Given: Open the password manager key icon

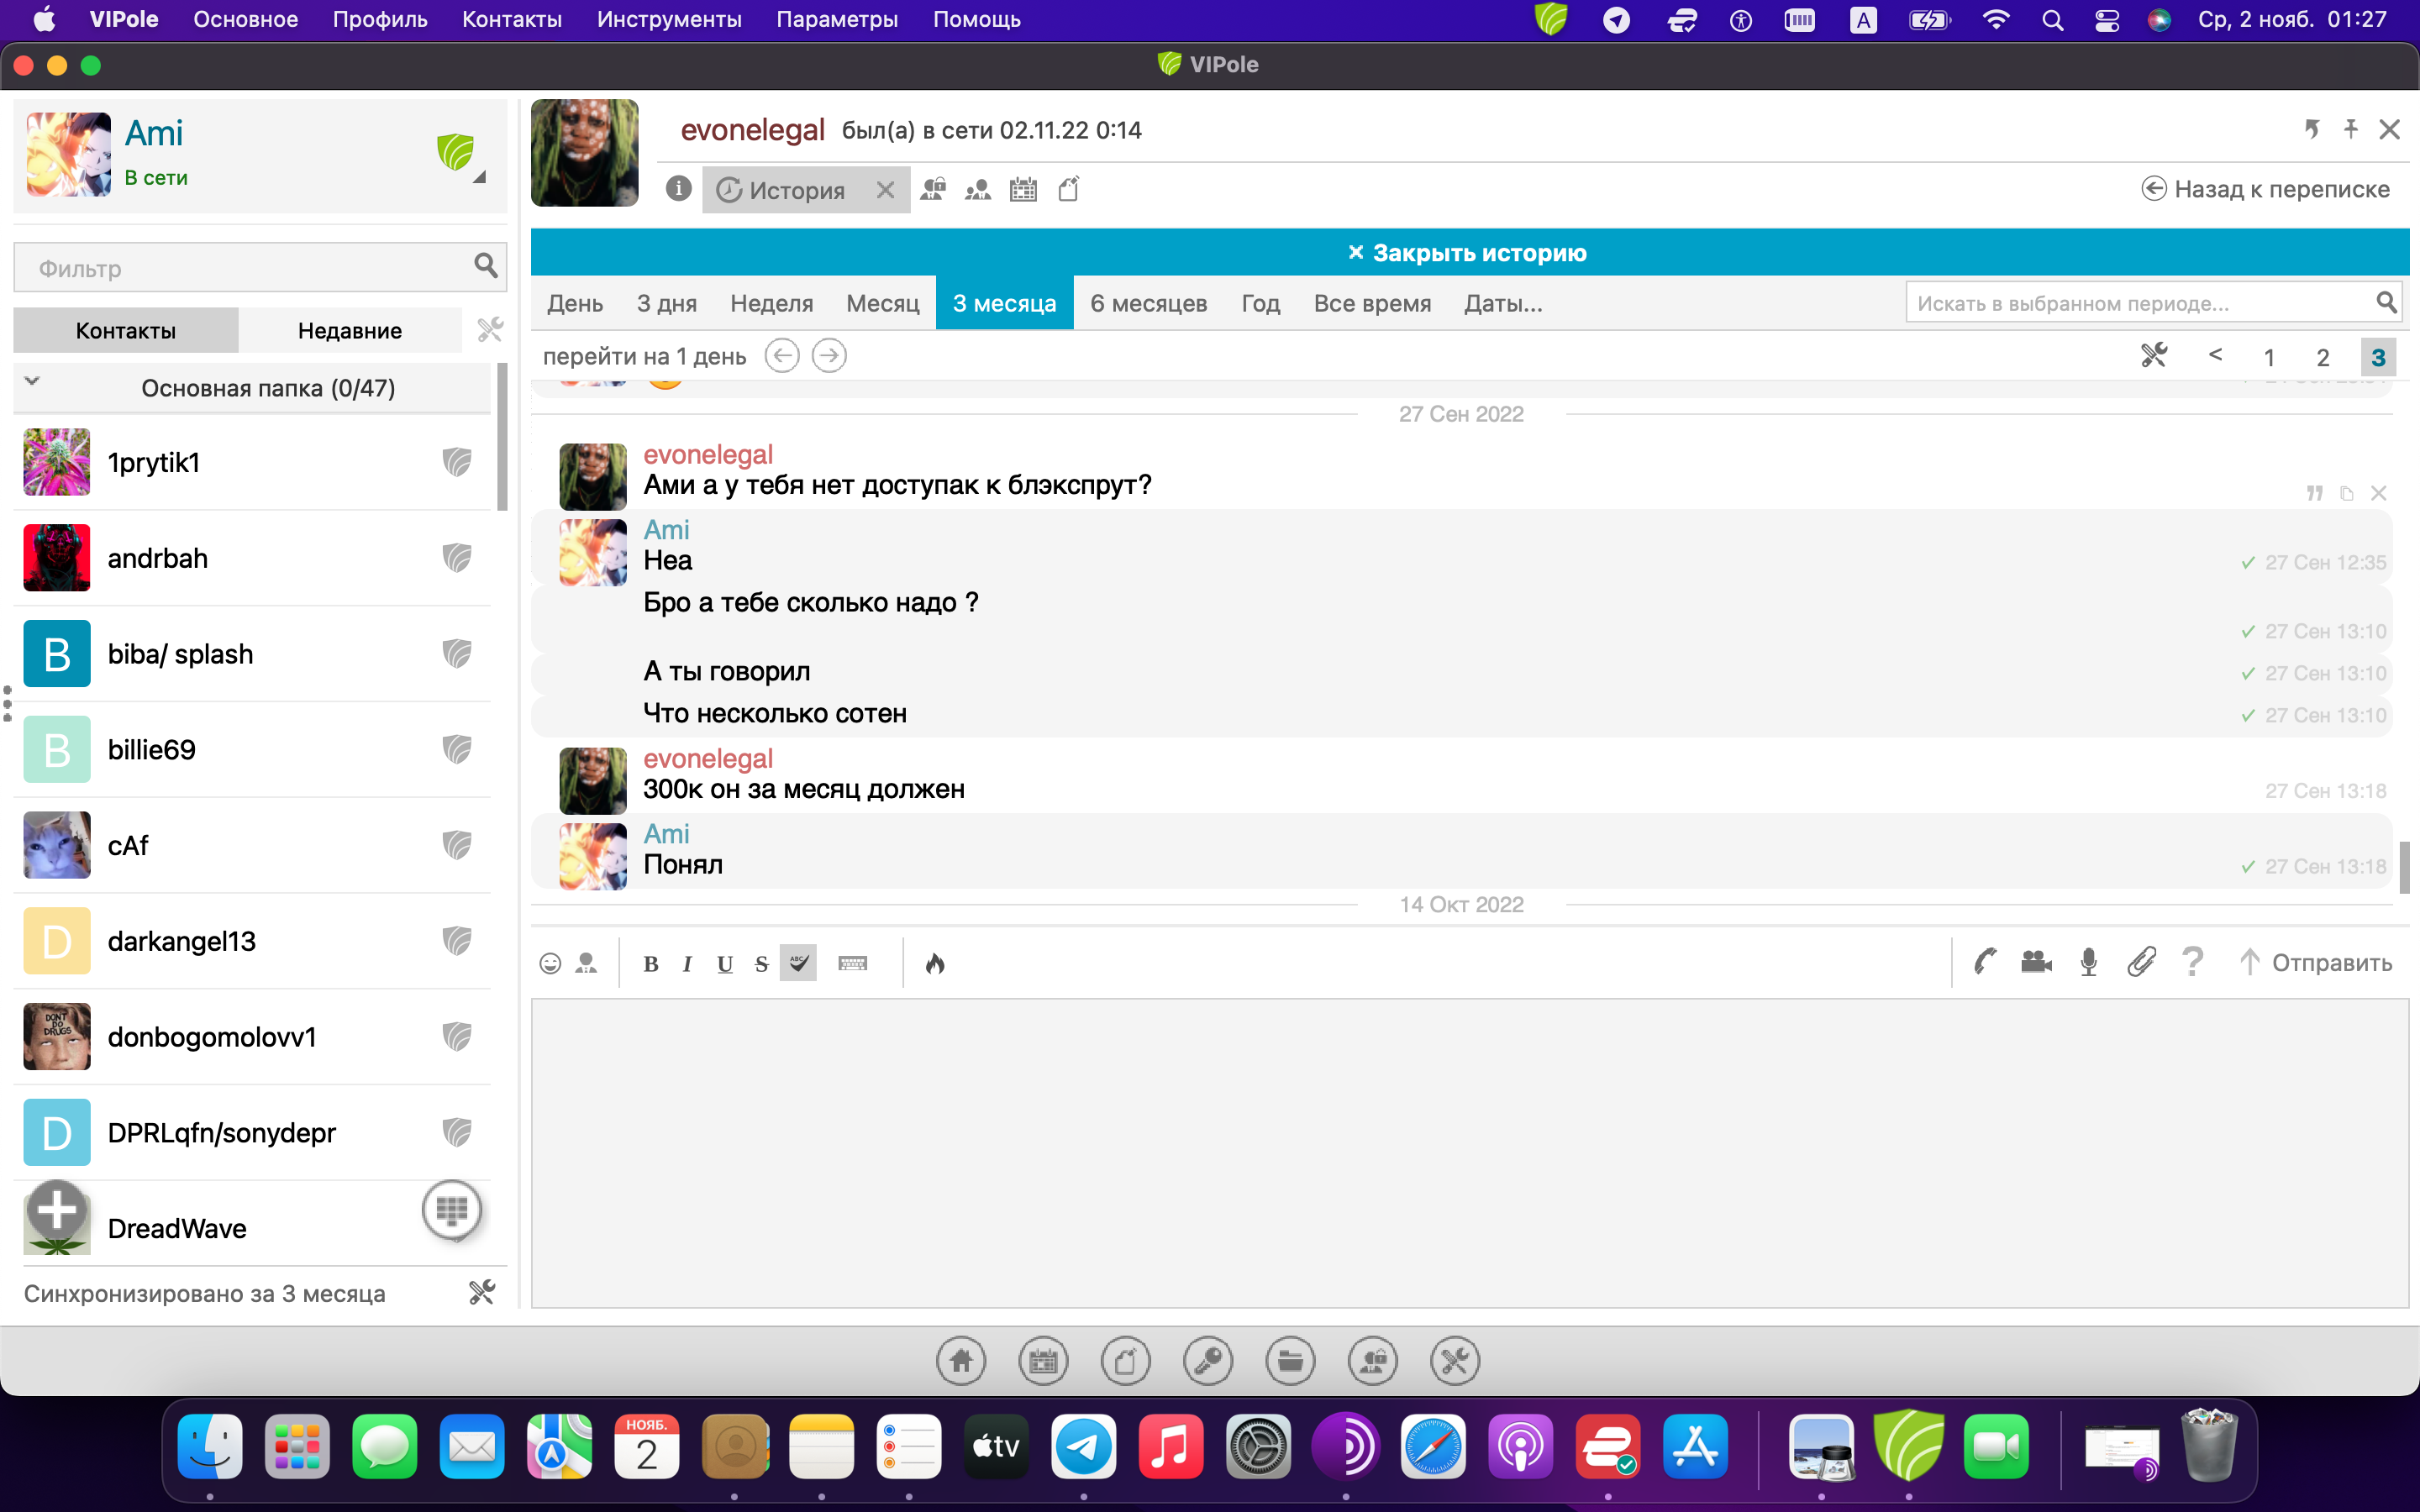Looking at the screenshot, I should pyautogui.click(x=1207, y=1361).
